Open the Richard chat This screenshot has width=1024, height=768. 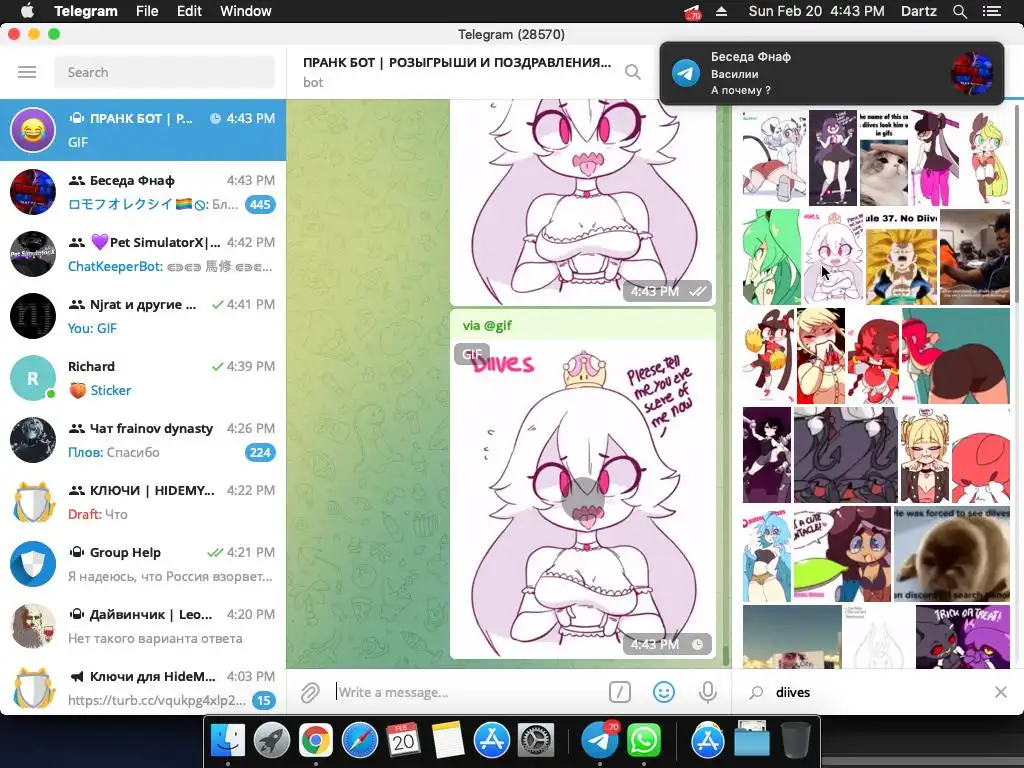143,378
